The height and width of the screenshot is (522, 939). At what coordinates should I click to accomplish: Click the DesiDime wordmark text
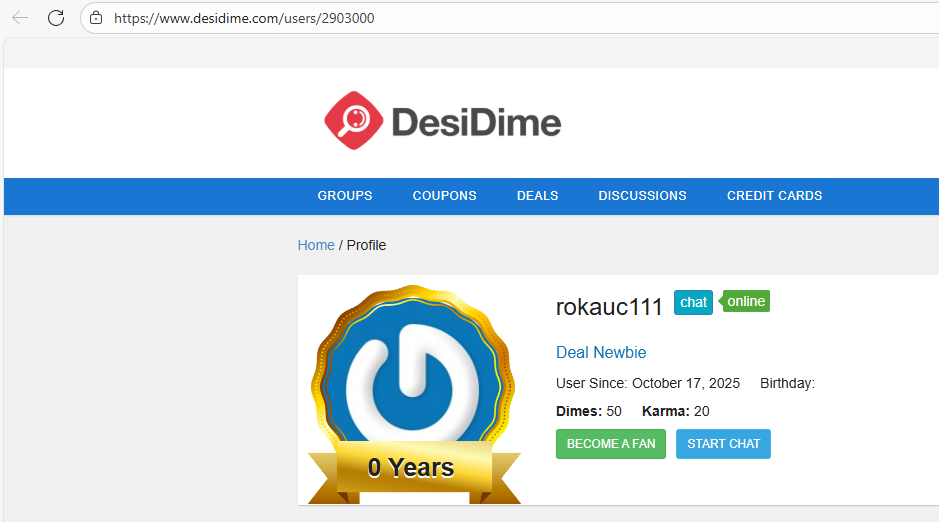(x=476, y=122)
